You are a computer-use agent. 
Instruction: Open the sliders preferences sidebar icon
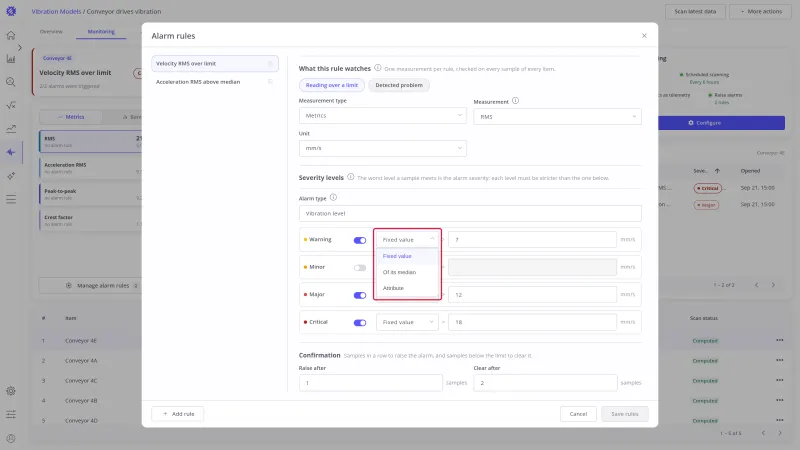tap(11, 414)
